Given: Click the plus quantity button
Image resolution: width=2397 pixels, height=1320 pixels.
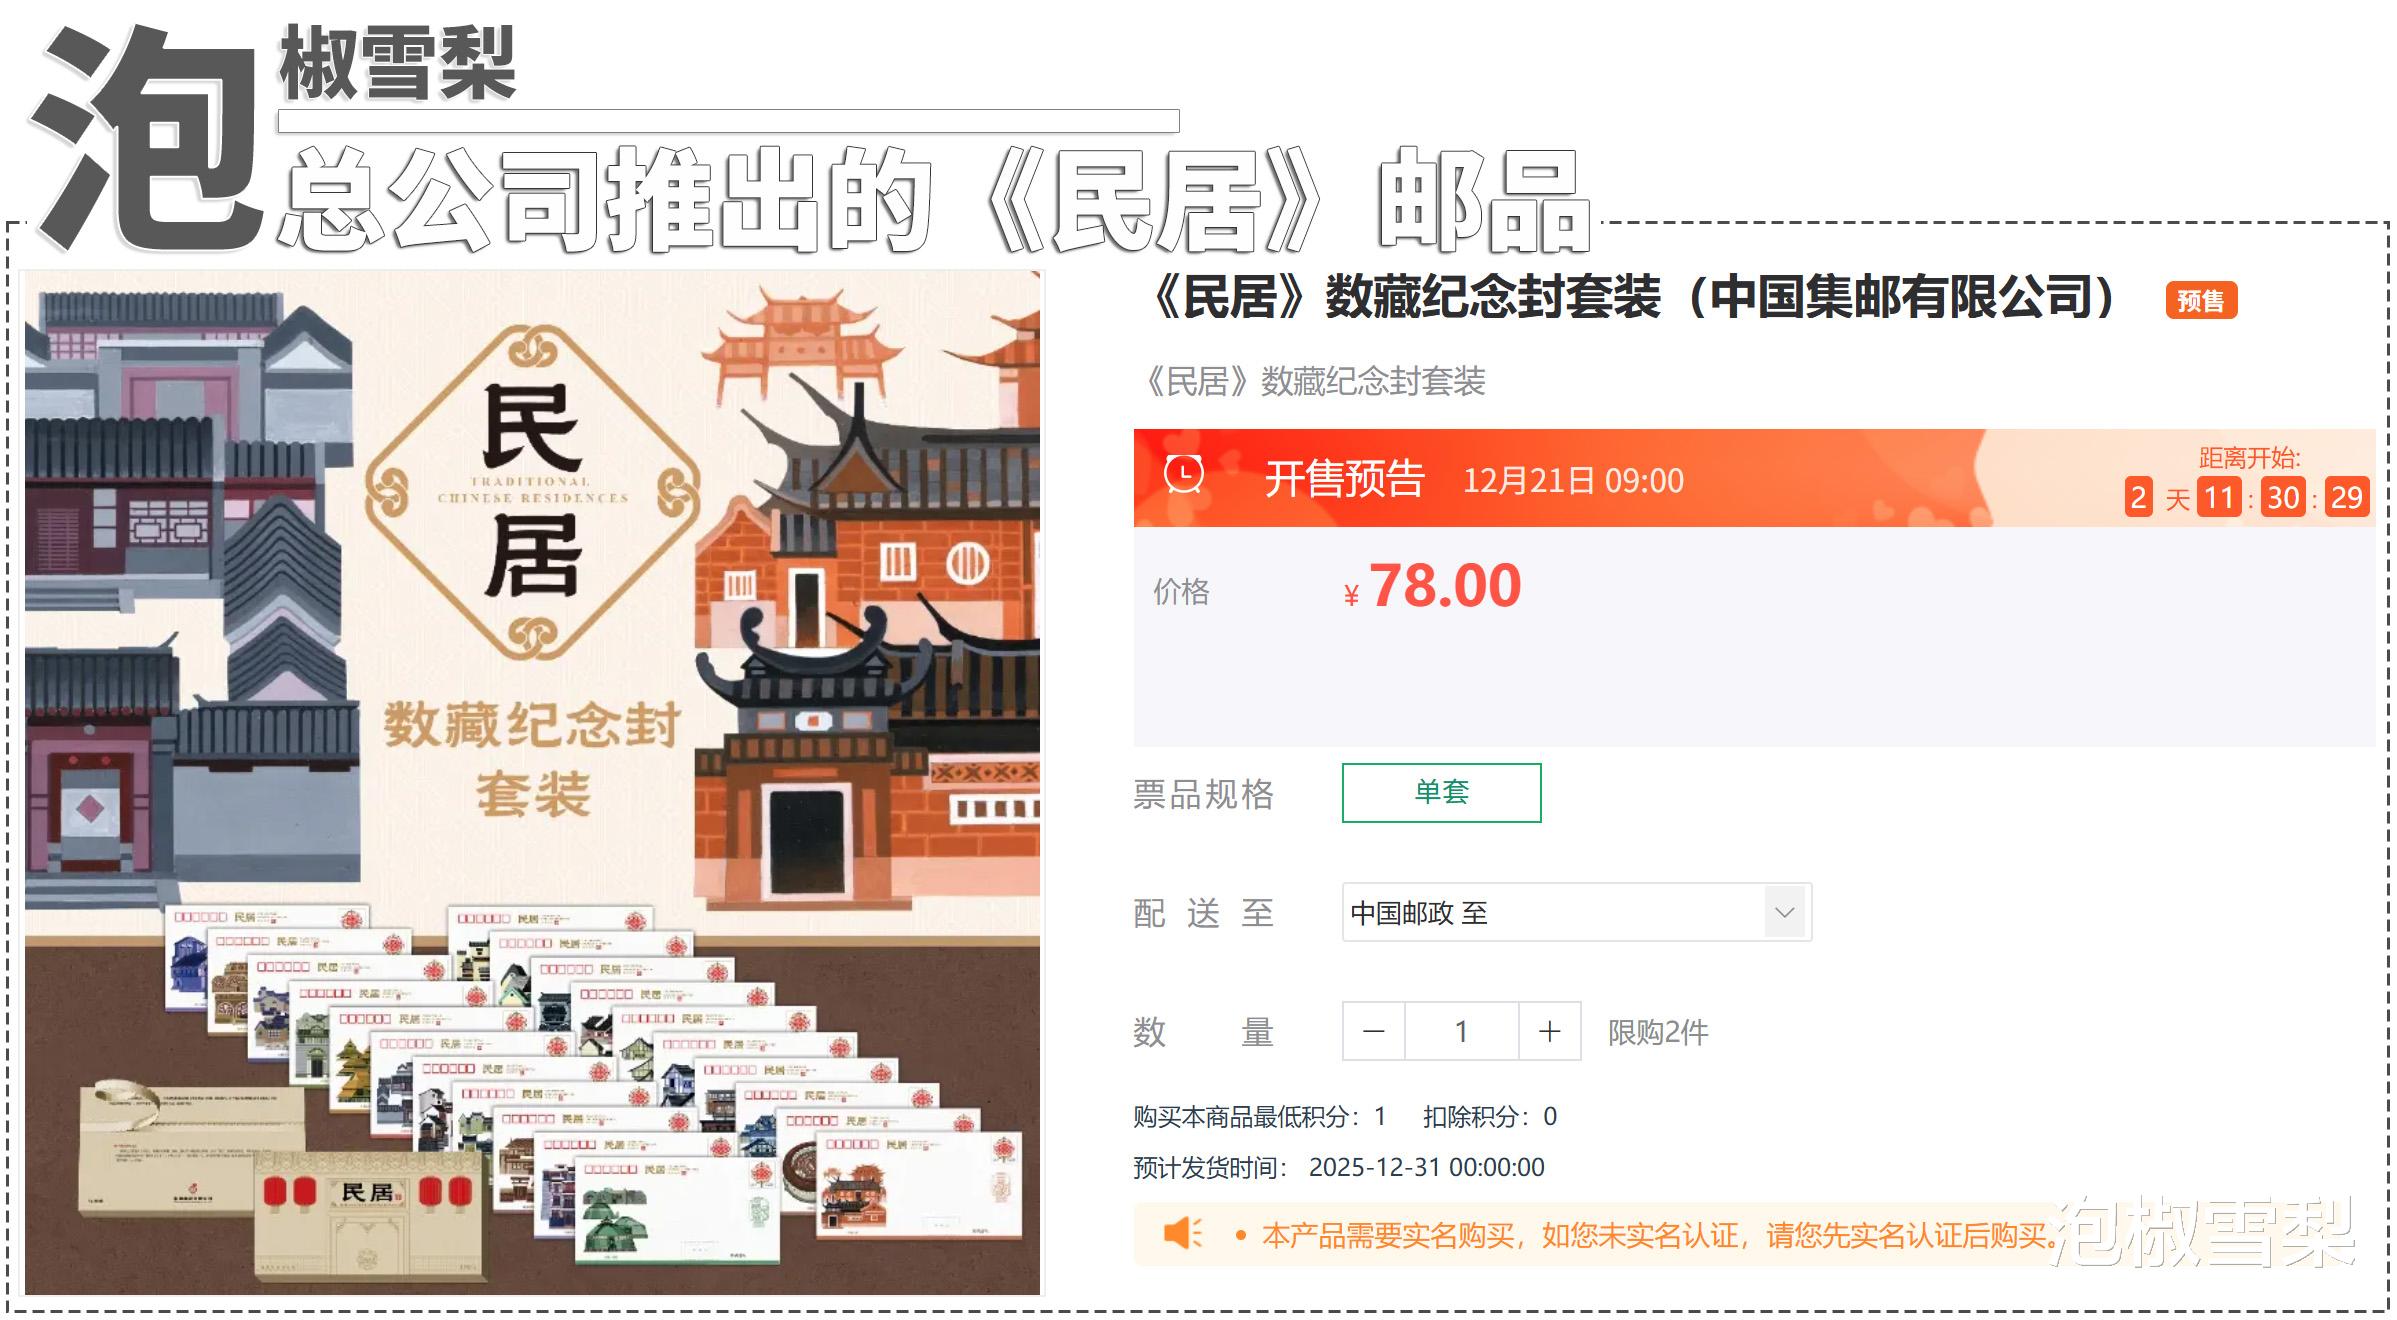Looking at the screenshot, I should point(1550,1031).
